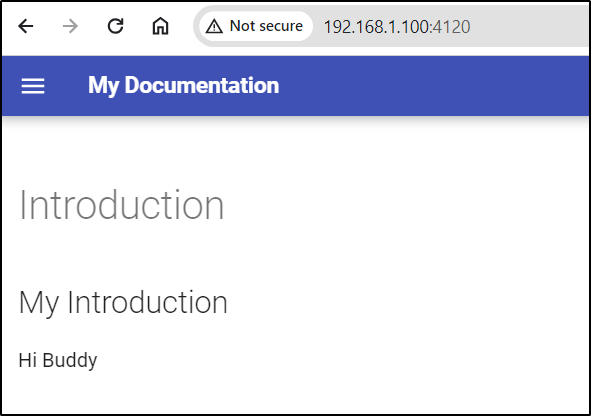View site info via Not secure chip
Screen dimensions: 591x416
(256, 26)
